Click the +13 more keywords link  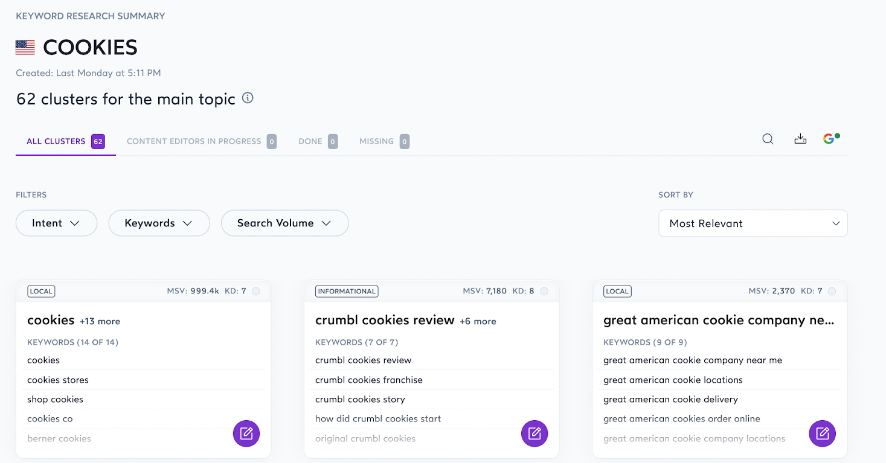100,321
